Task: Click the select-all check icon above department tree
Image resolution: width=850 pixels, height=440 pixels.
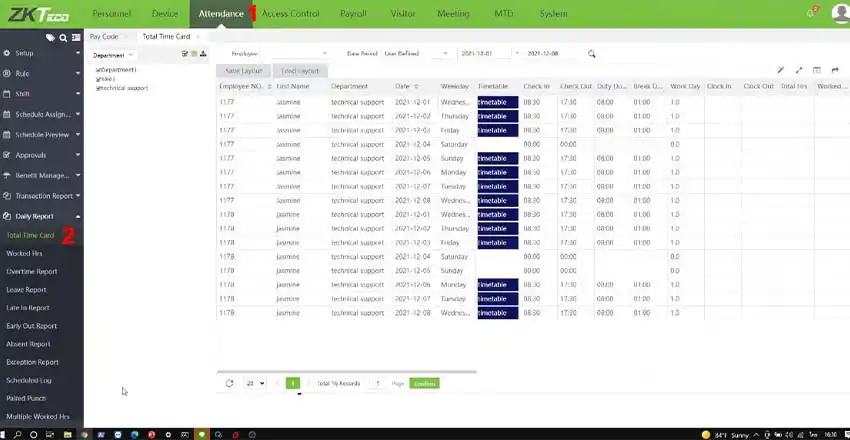Action: click(x=185, y=54)
